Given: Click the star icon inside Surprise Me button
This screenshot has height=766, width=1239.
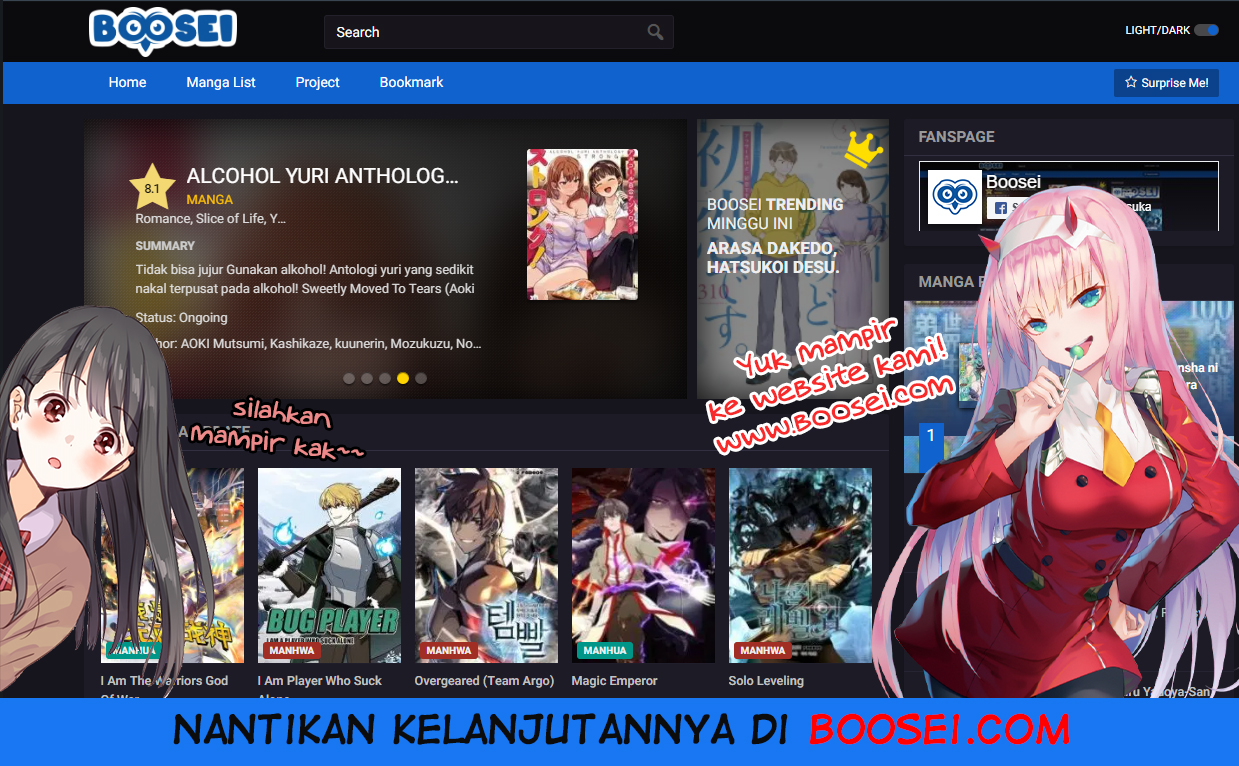Looking at the screenshot, I should [1131, 83].
